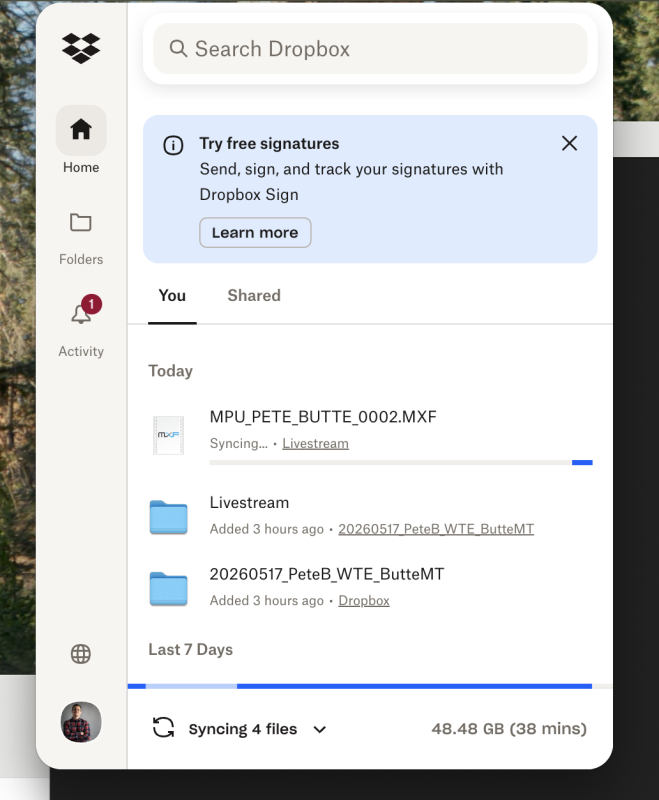Click the MXF file thumbnail icon
Viewport: 659px width, 800px height.
tap(168, 435)
